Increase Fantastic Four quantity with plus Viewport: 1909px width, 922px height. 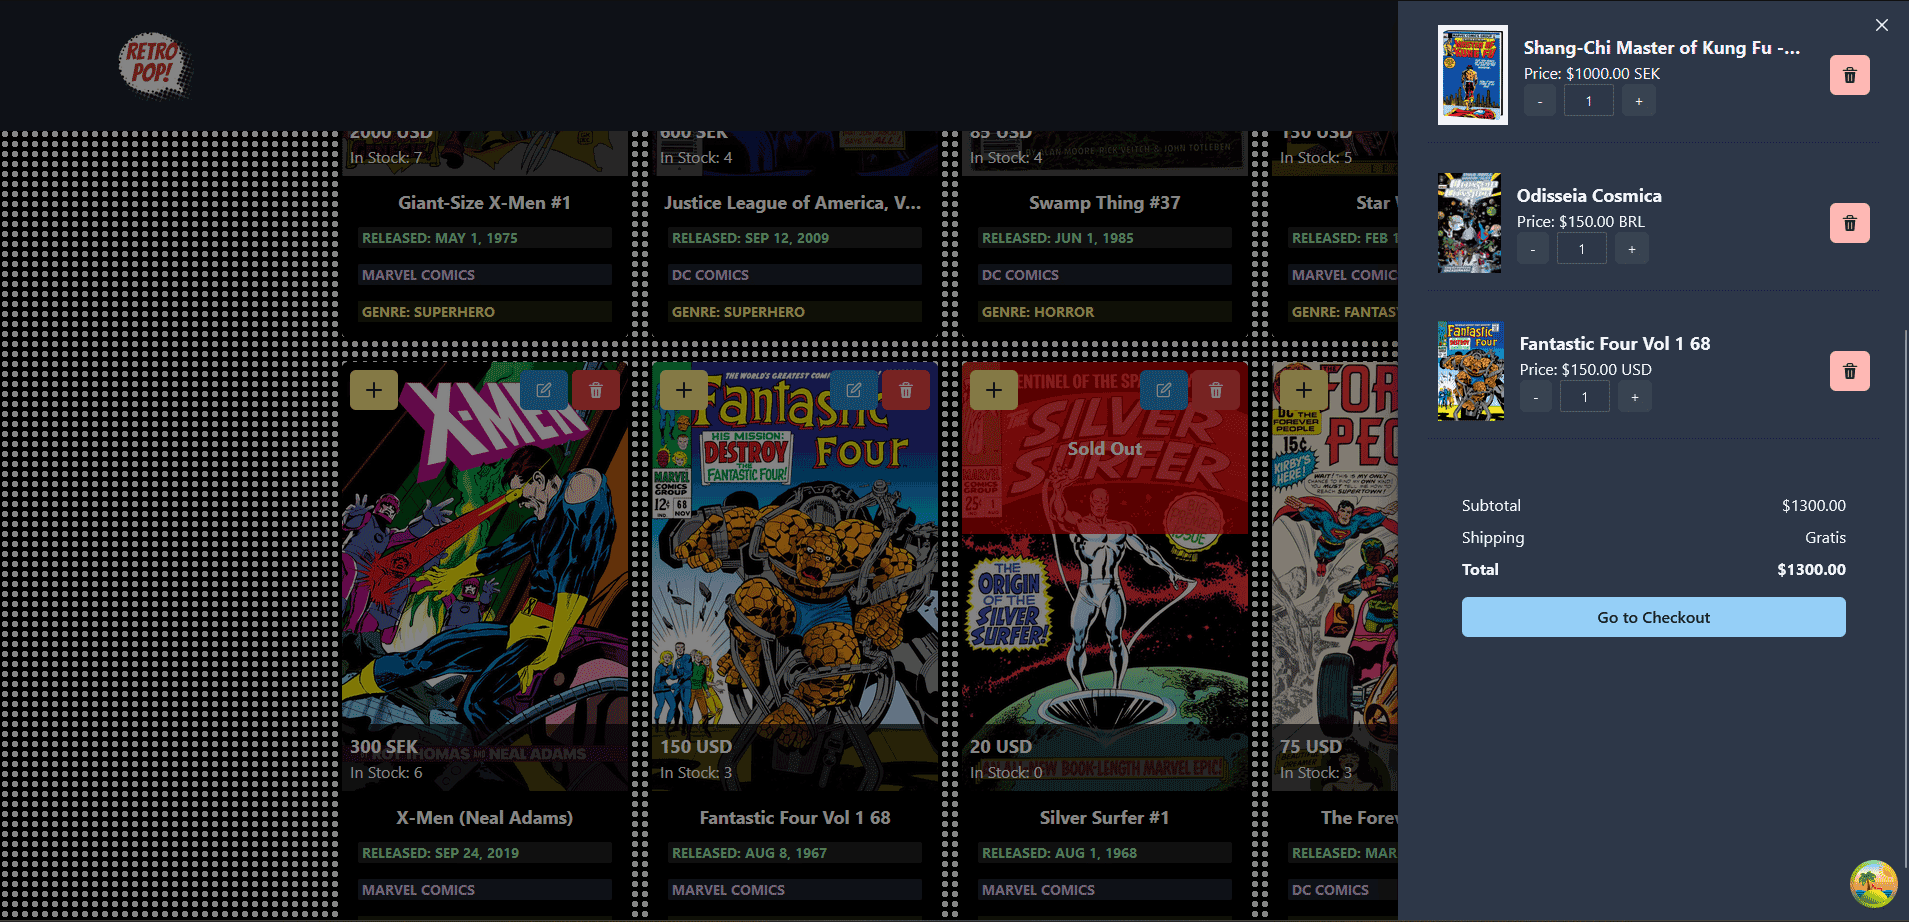coord(1634,396)
